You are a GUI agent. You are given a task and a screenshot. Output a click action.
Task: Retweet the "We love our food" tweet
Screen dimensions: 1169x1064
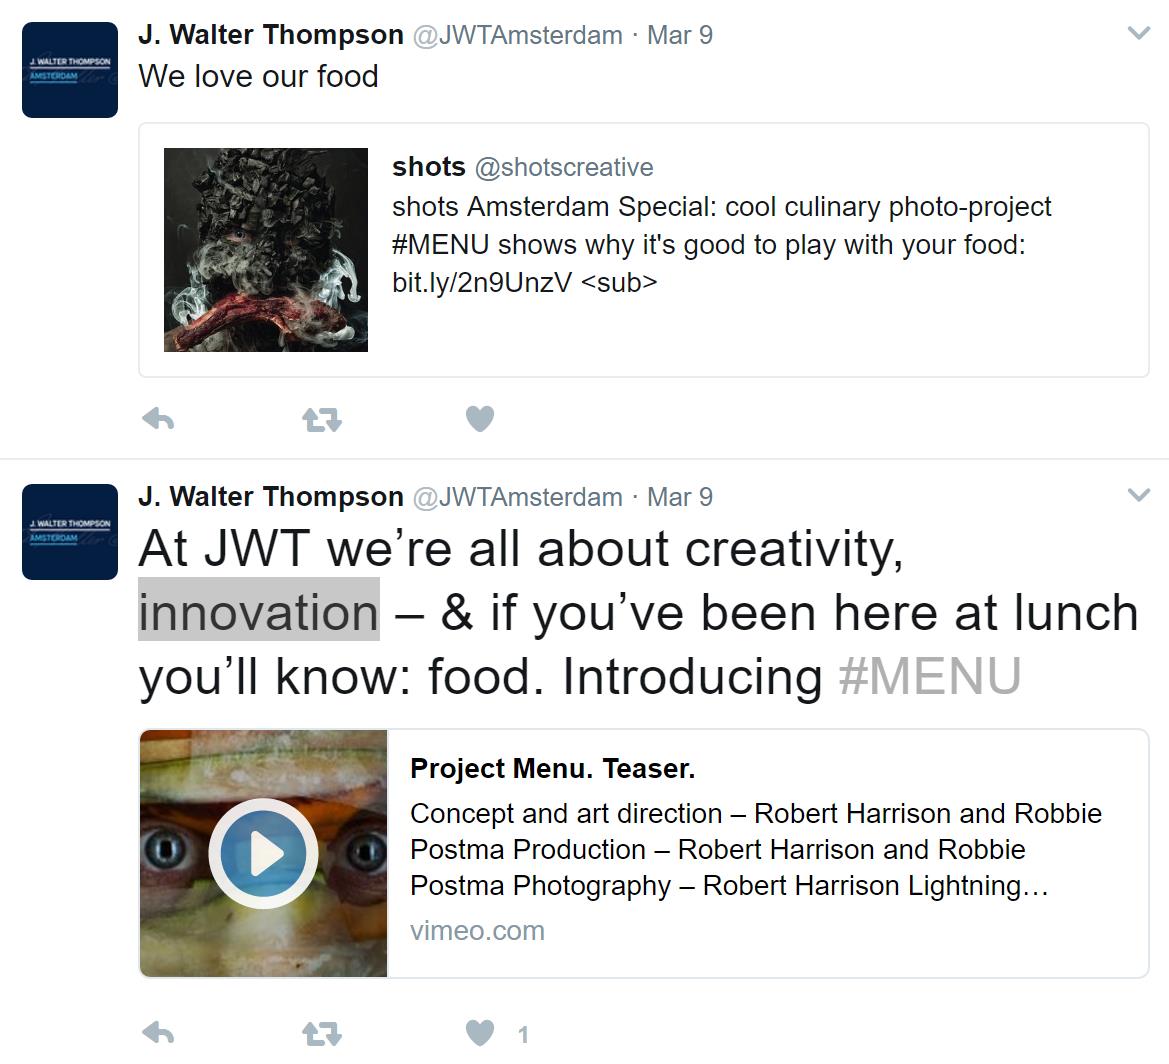coord(321,420)
